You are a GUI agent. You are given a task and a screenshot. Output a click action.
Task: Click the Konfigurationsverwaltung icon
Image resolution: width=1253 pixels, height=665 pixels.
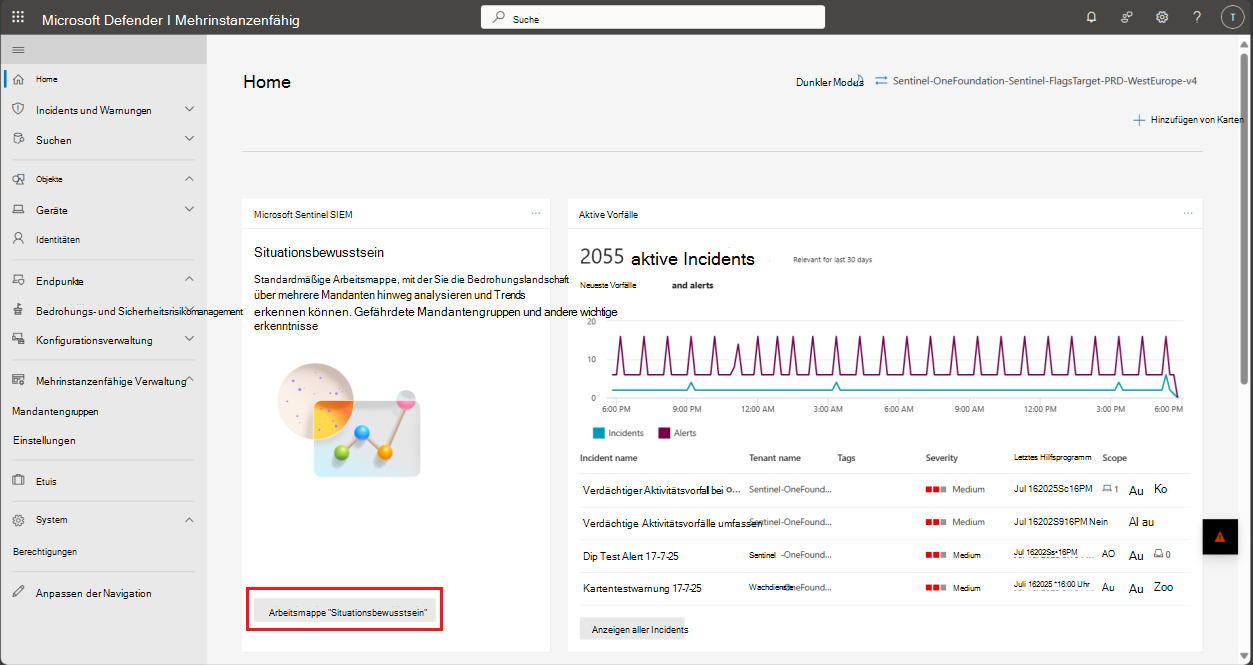[x=18, y=340]
